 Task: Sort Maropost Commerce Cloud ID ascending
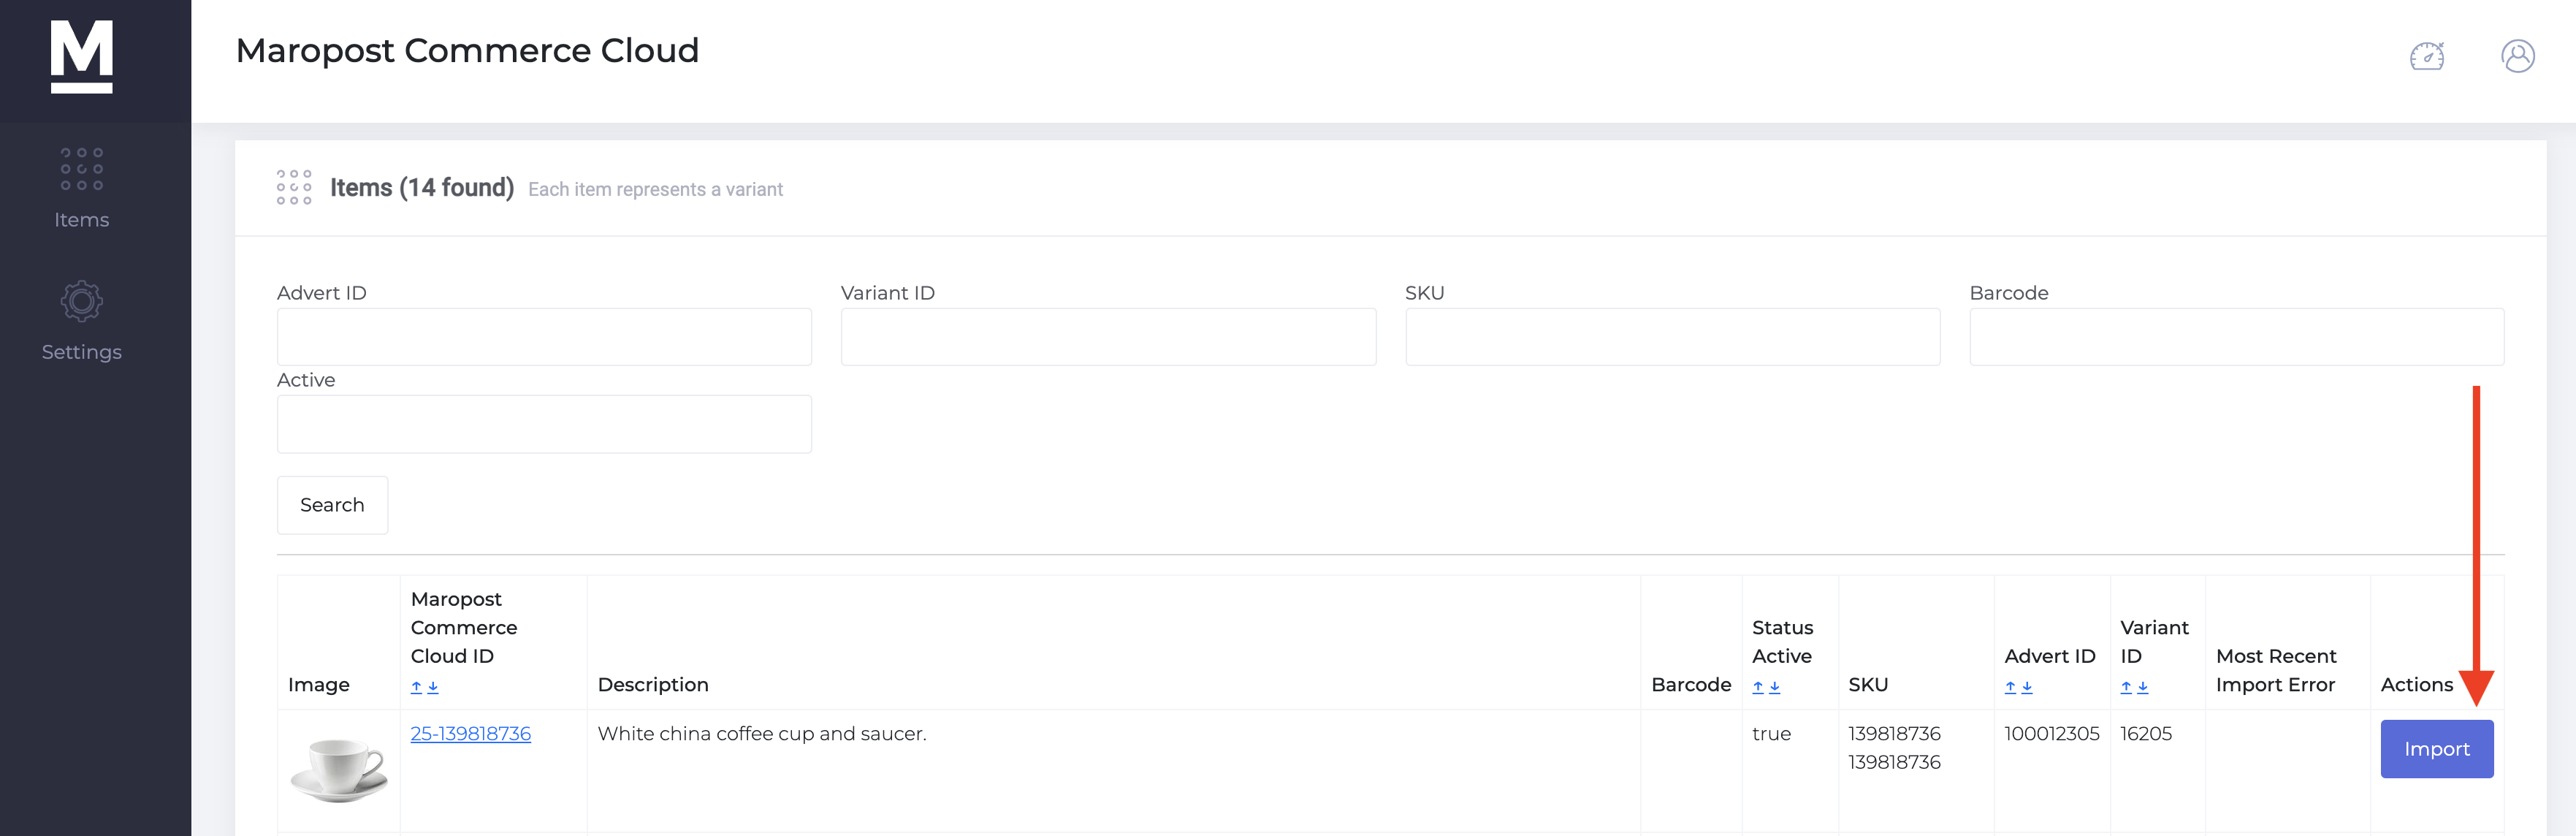[416, 687]
